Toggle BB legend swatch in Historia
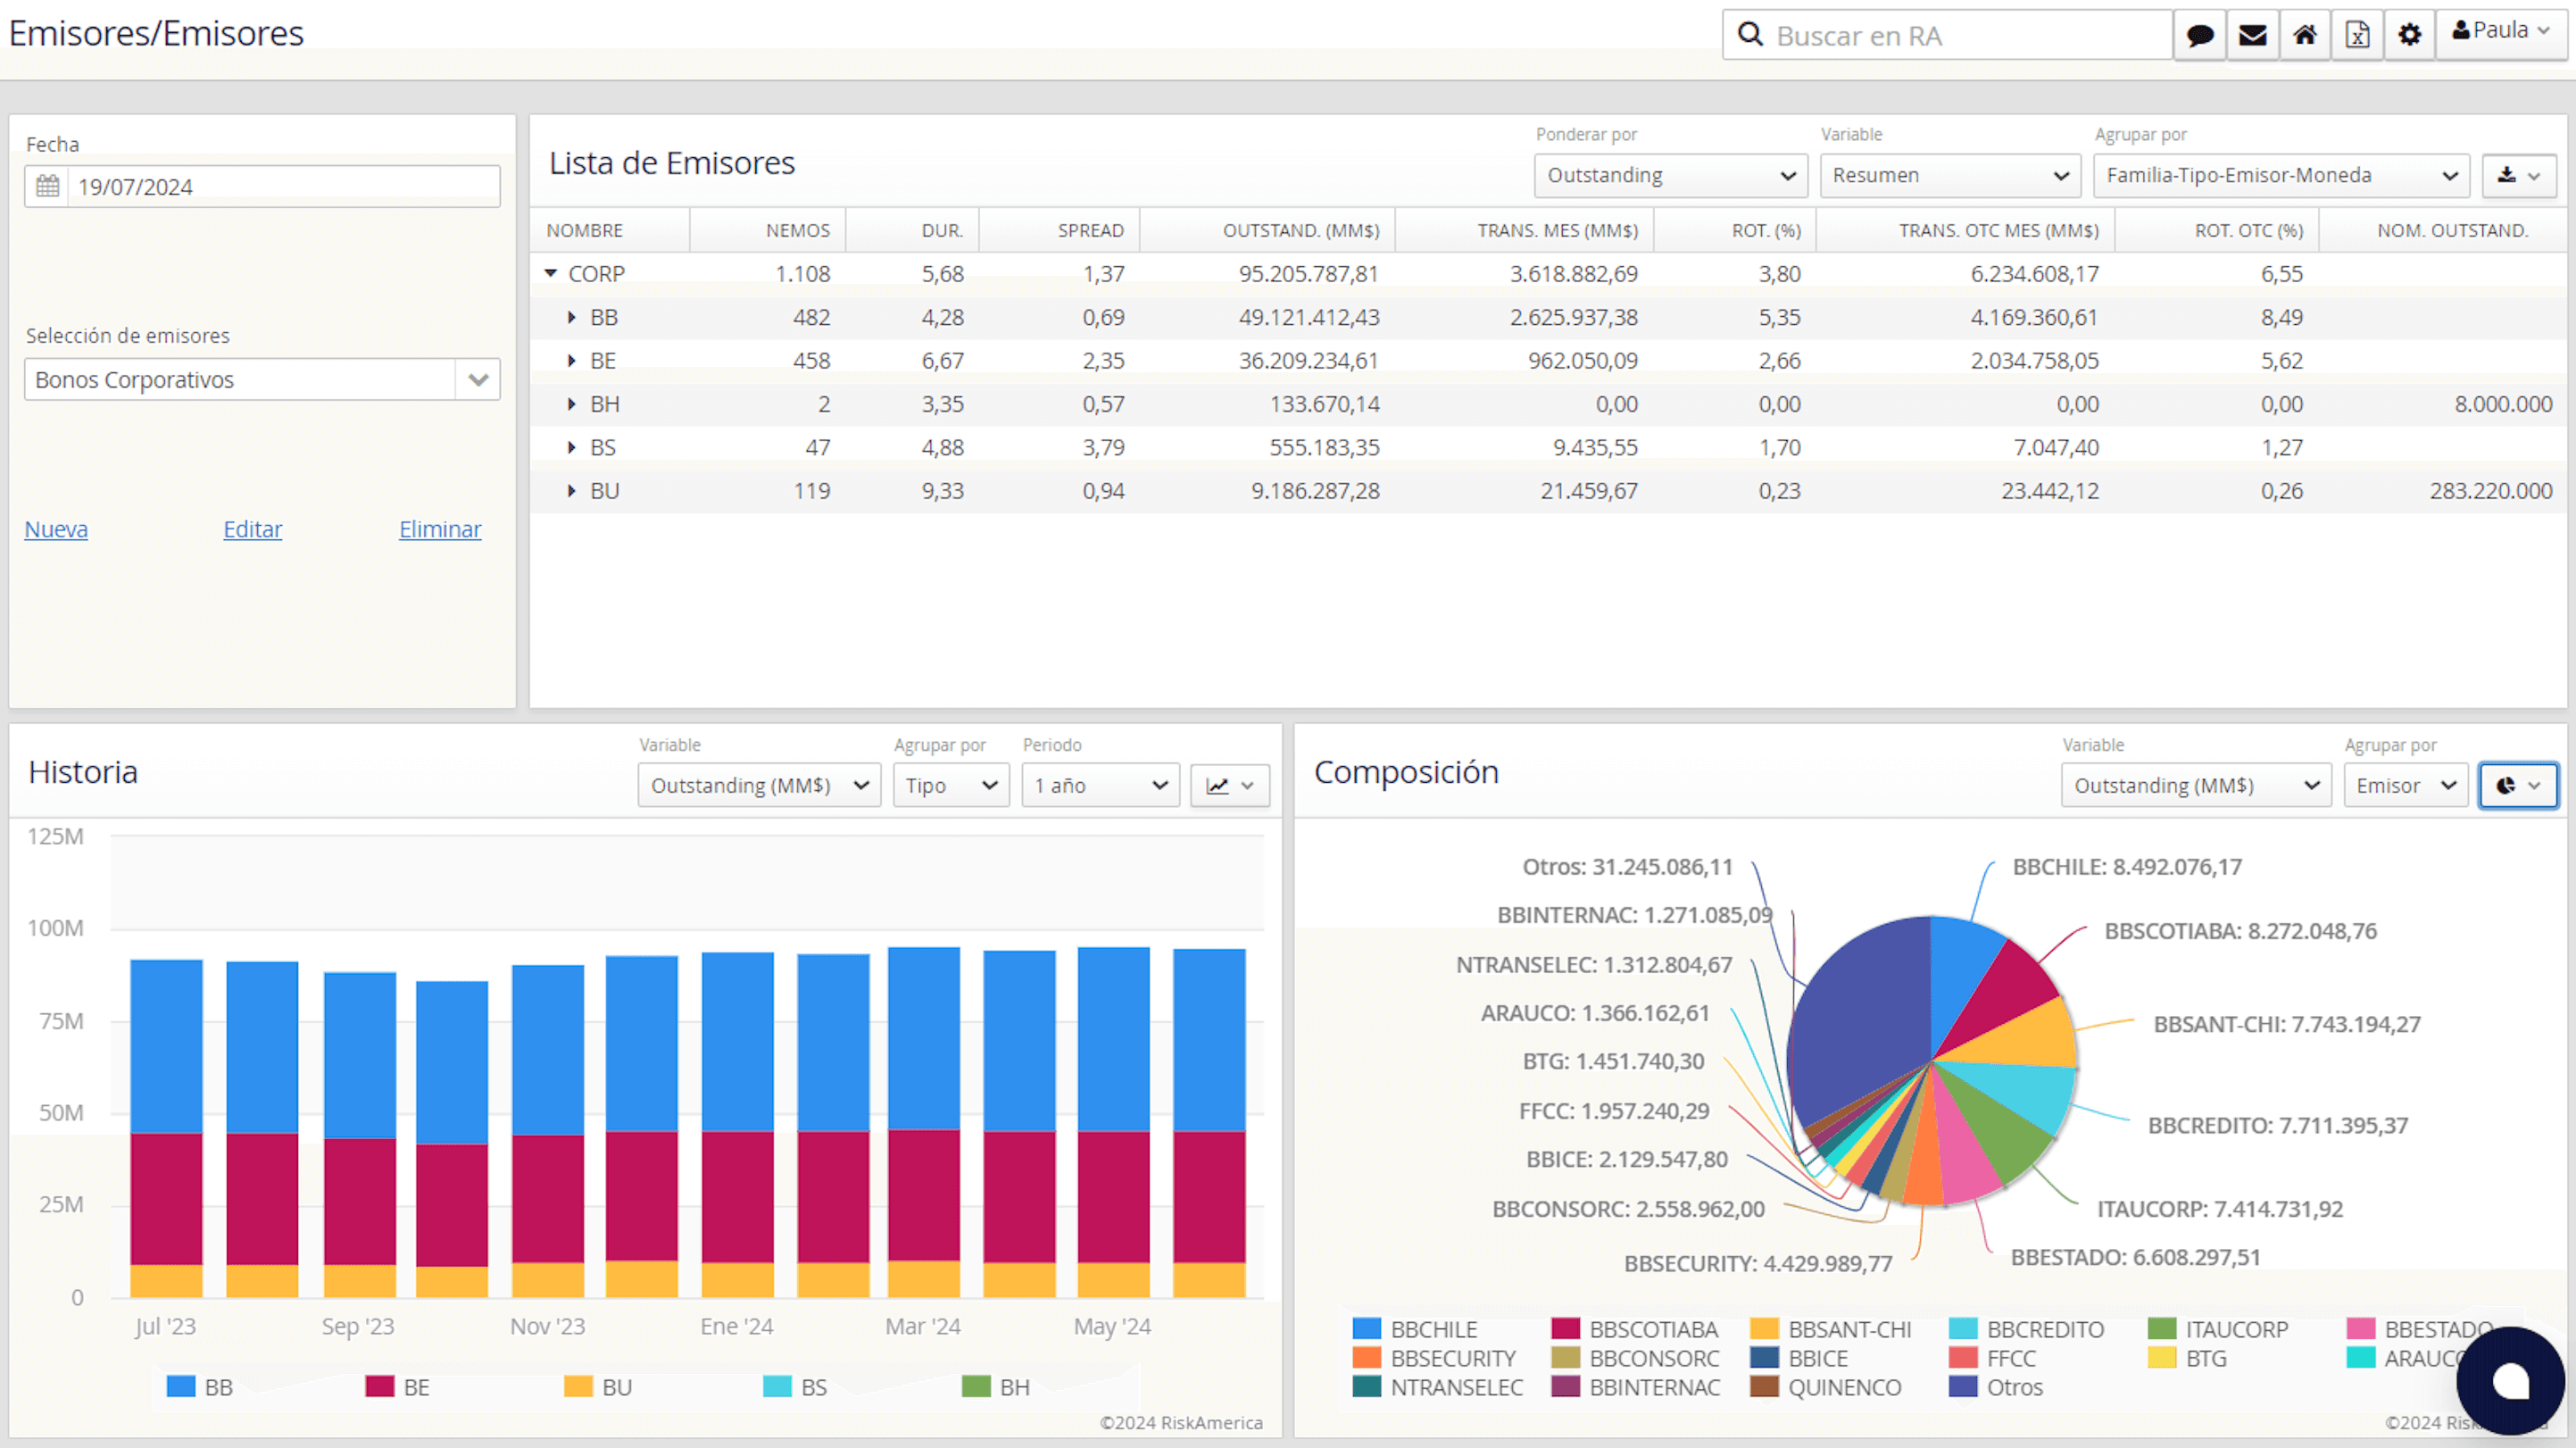 pyautogui.click(x=181, y=1386)
